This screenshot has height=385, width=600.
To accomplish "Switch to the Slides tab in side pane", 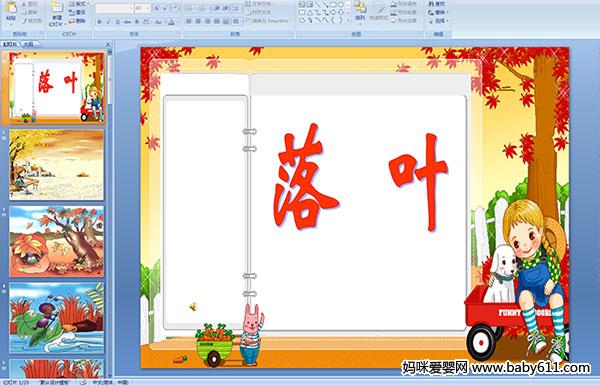I will pyautogui.click(x=10, y=44).
